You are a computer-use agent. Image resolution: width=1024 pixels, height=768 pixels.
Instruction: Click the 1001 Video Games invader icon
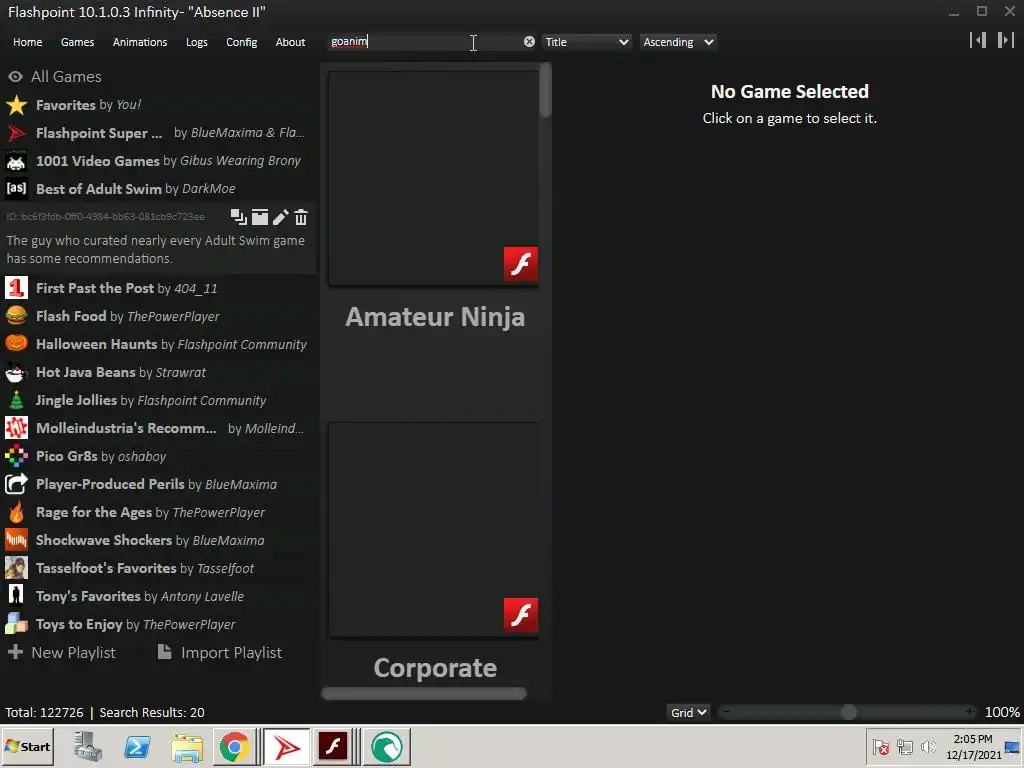tap(16, 161)
